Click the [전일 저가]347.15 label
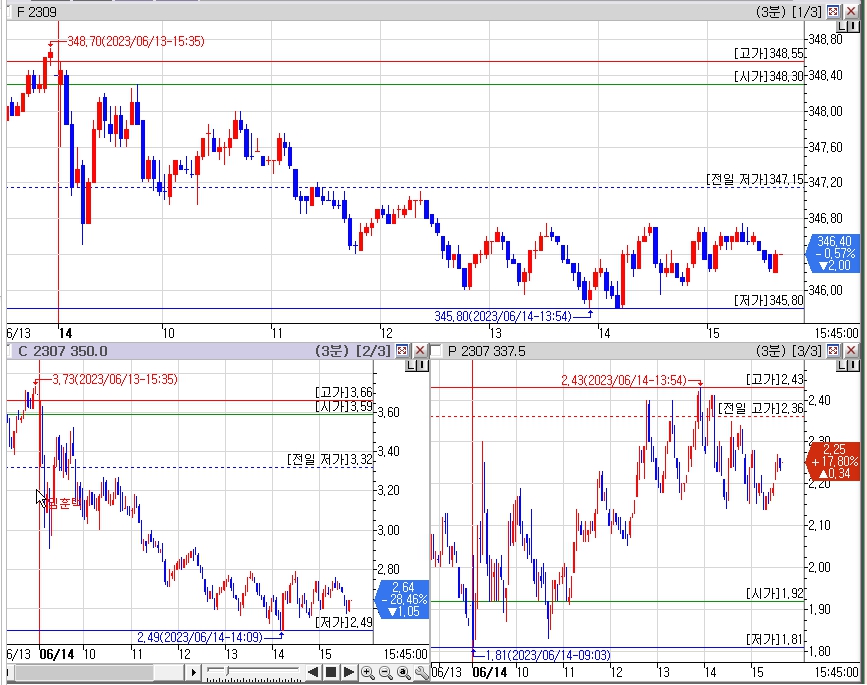This screenshot has width=867, height=685. click(x=755, y=180)
